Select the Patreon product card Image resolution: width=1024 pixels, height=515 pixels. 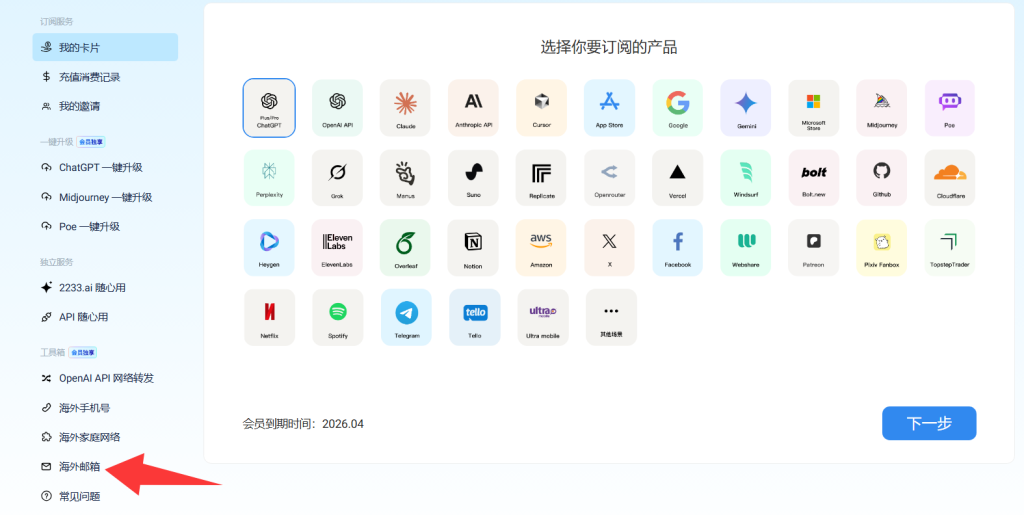(814, 247)
